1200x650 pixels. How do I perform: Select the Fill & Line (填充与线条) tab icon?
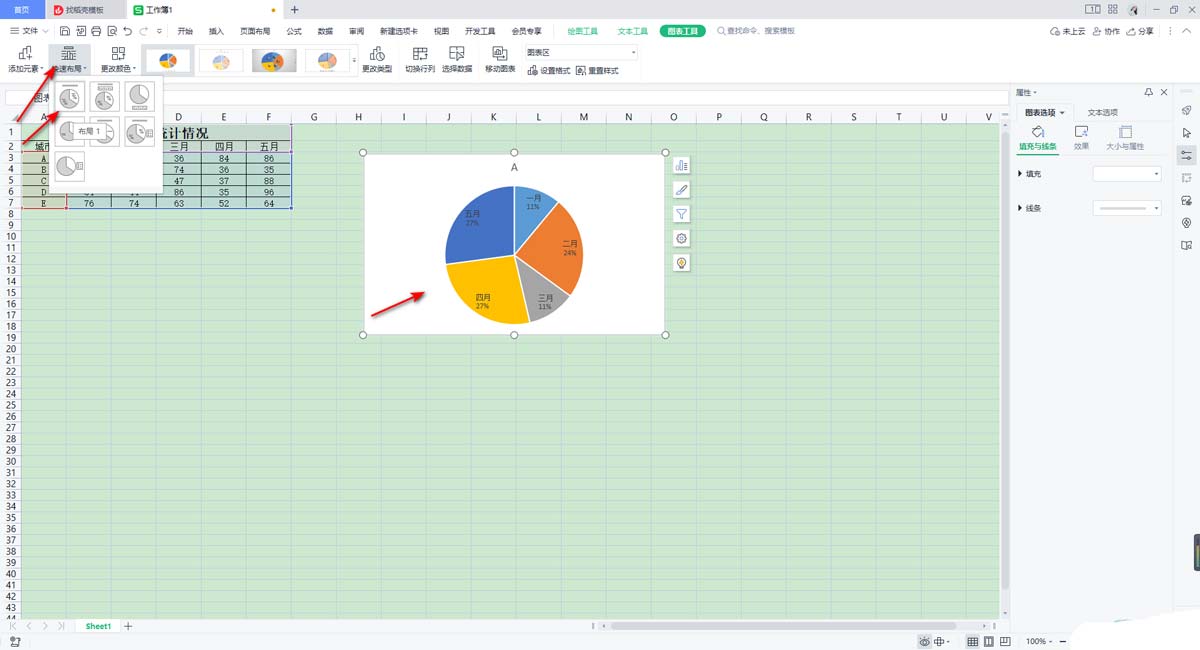[1038, 132]
